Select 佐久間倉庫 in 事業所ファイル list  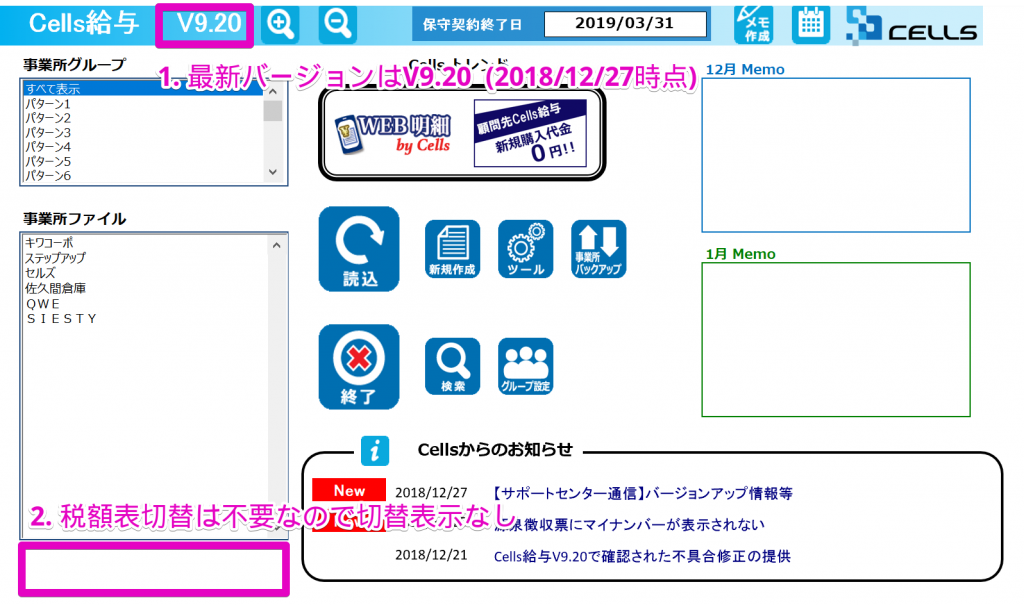[x=145, y=288]
